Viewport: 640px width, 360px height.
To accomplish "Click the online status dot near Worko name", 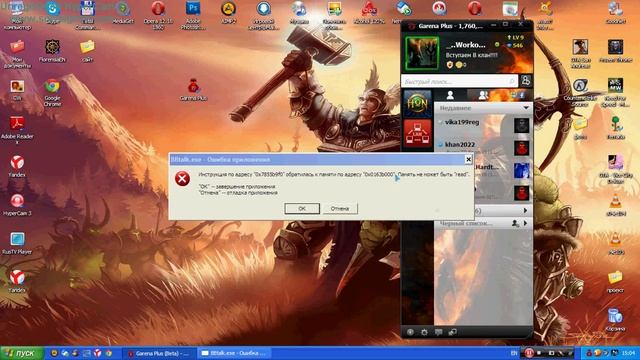I will pos(497,44).
